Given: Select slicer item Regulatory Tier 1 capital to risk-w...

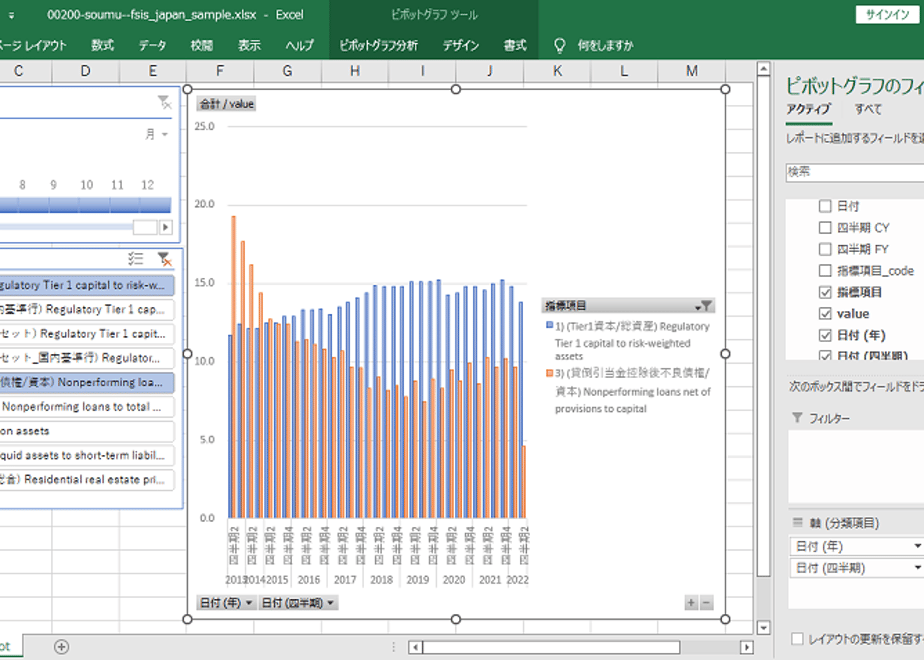Looking at the screenshot, I should [85, 285].
